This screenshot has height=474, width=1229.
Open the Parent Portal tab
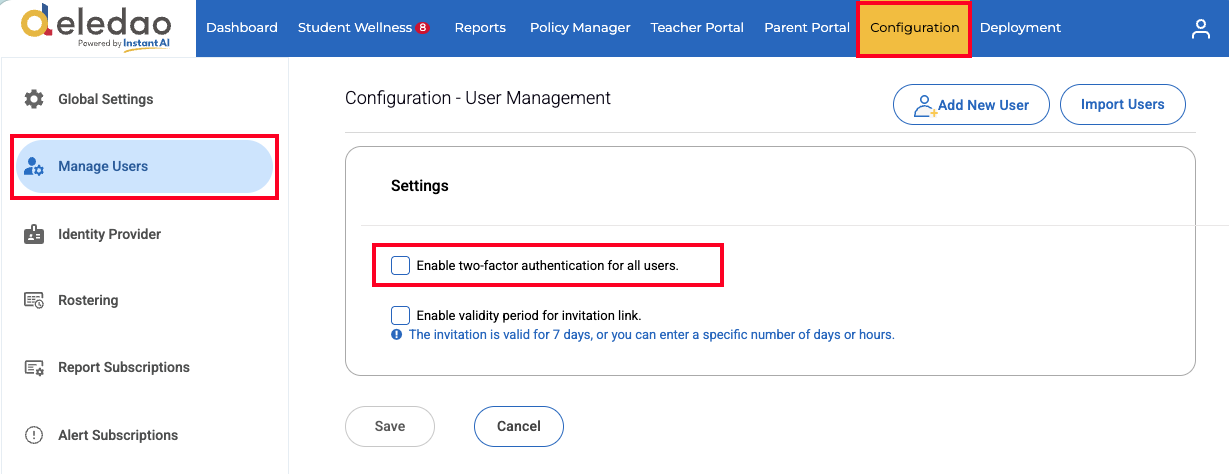tap(807, 28)
